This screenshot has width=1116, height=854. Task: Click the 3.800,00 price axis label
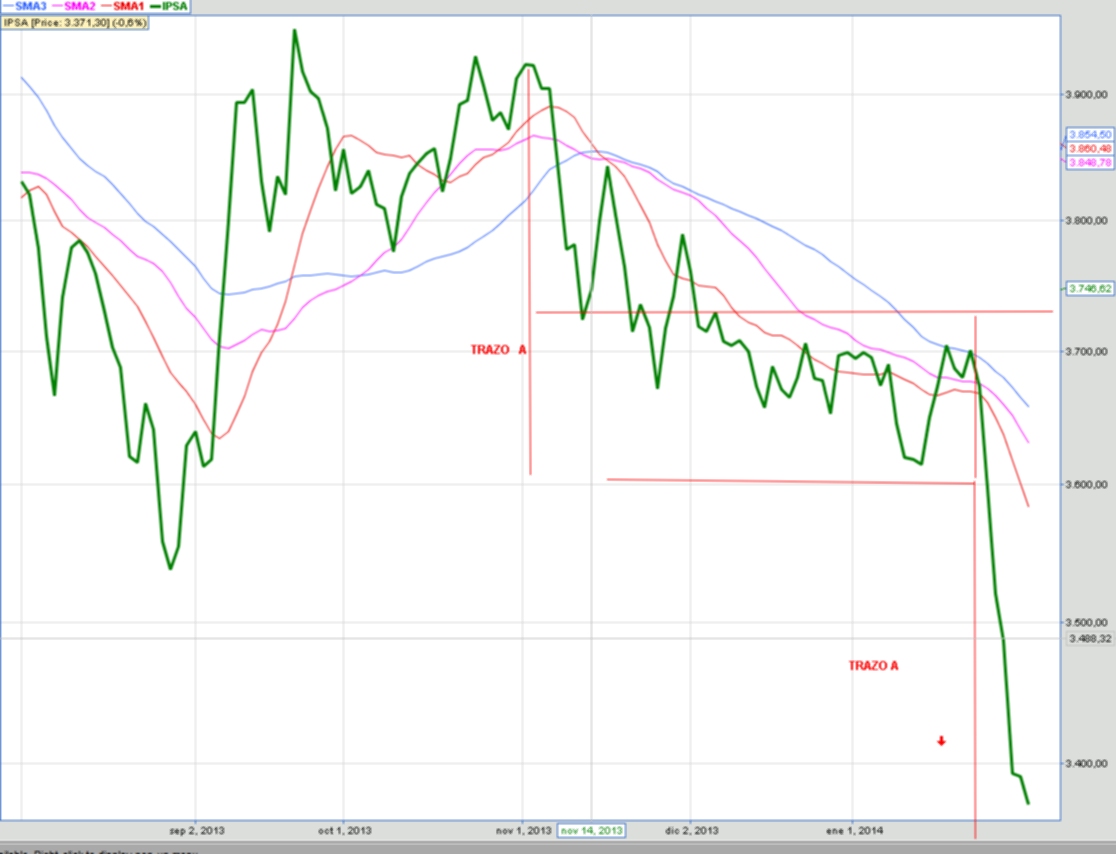(x=1085, y=221)
